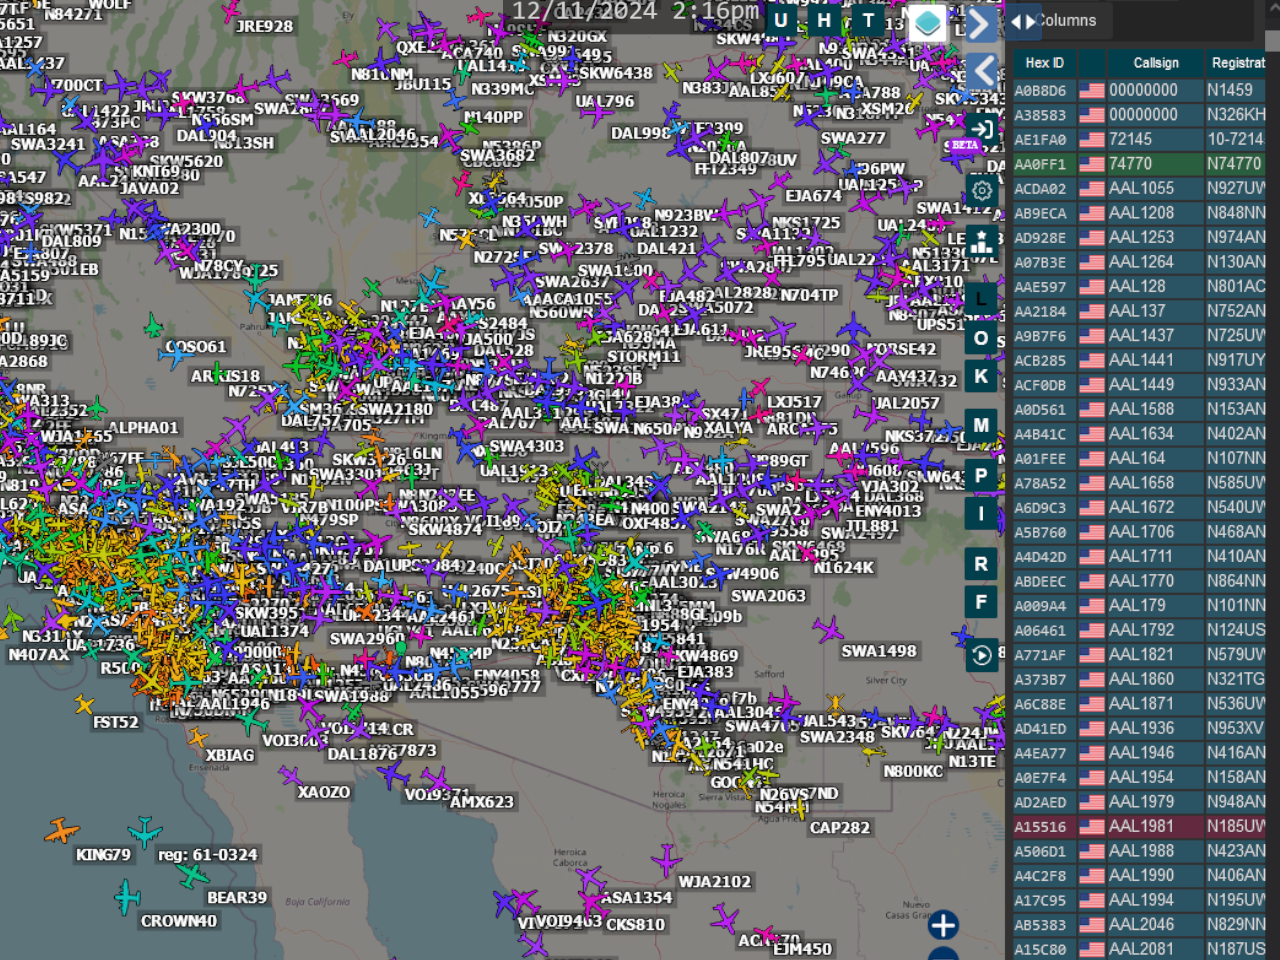The width and height of the screenshot is (1280, 960).
Task: Click the N800KC label on the map
Action: pos(913,772)
